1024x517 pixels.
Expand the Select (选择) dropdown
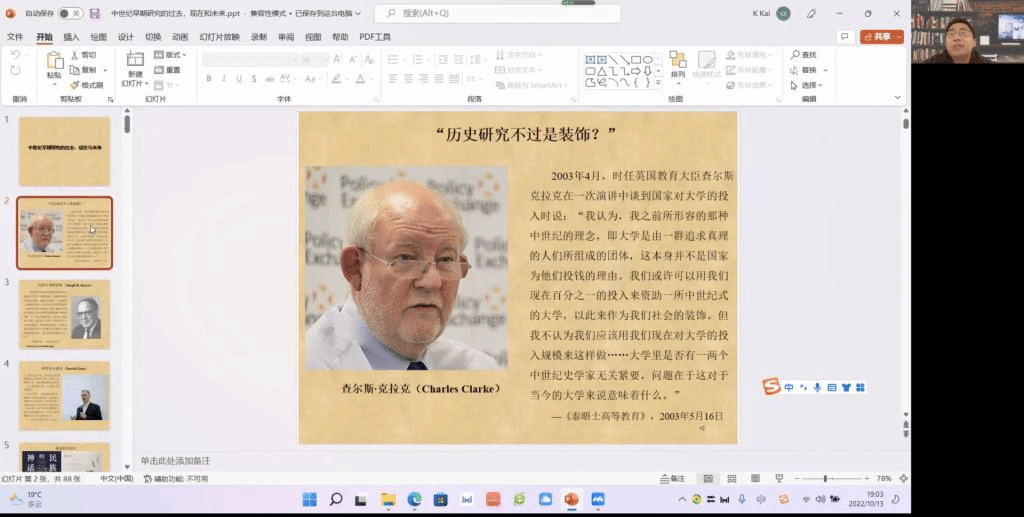(x=812, y=85)
